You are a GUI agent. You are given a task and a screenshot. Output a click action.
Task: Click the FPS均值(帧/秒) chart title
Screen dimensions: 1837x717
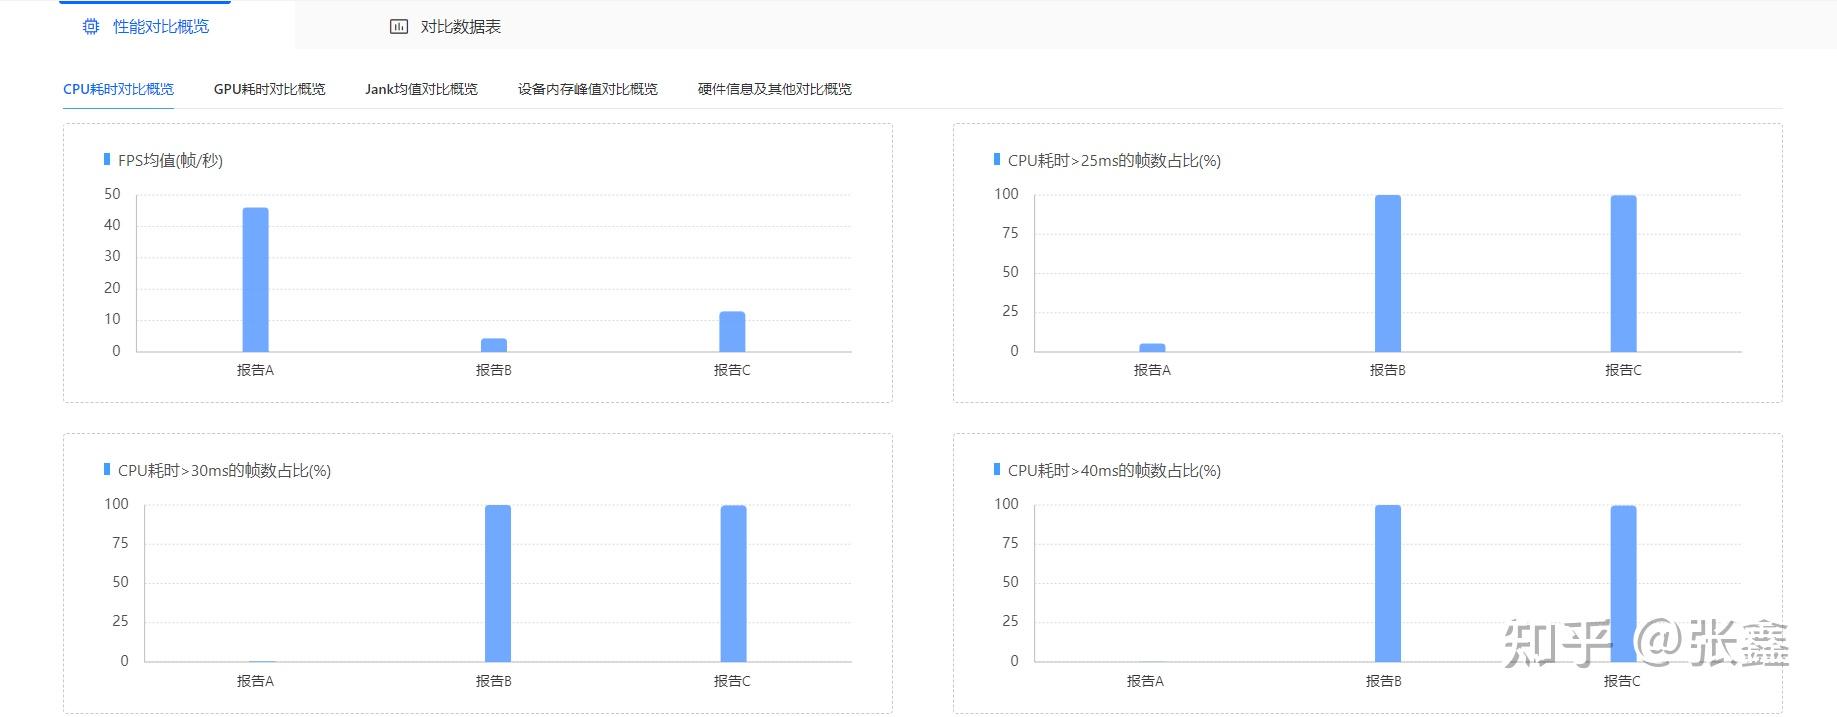click(170, 161)
